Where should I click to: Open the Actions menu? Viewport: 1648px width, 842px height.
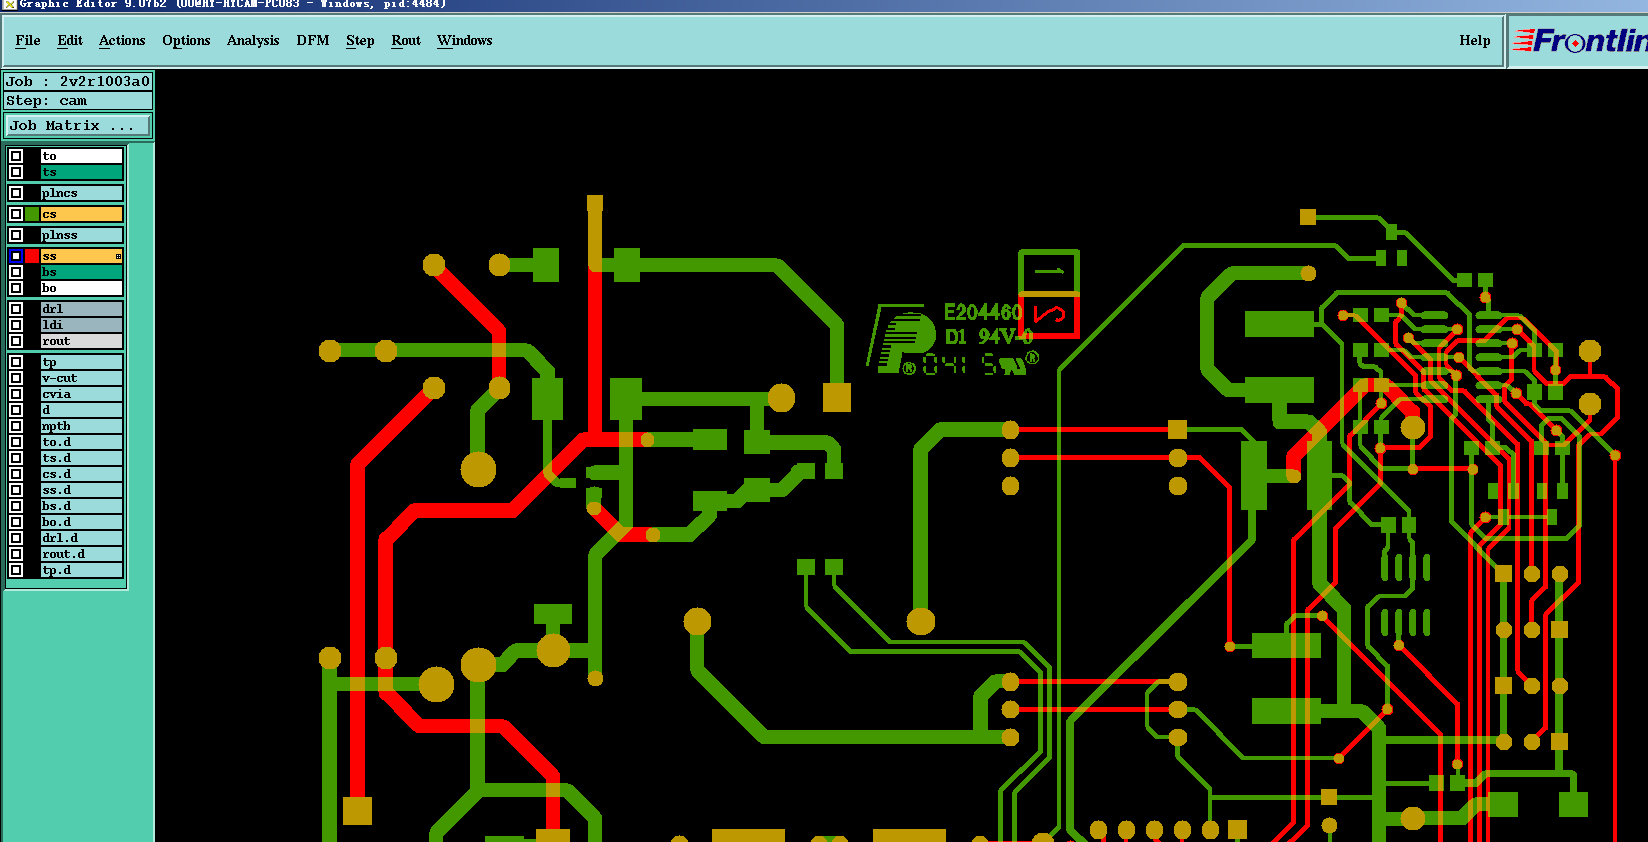(122, 40)
